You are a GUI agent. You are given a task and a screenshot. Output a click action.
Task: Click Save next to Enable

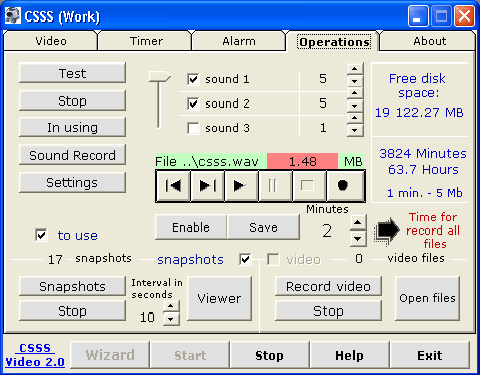coord(263,227)
